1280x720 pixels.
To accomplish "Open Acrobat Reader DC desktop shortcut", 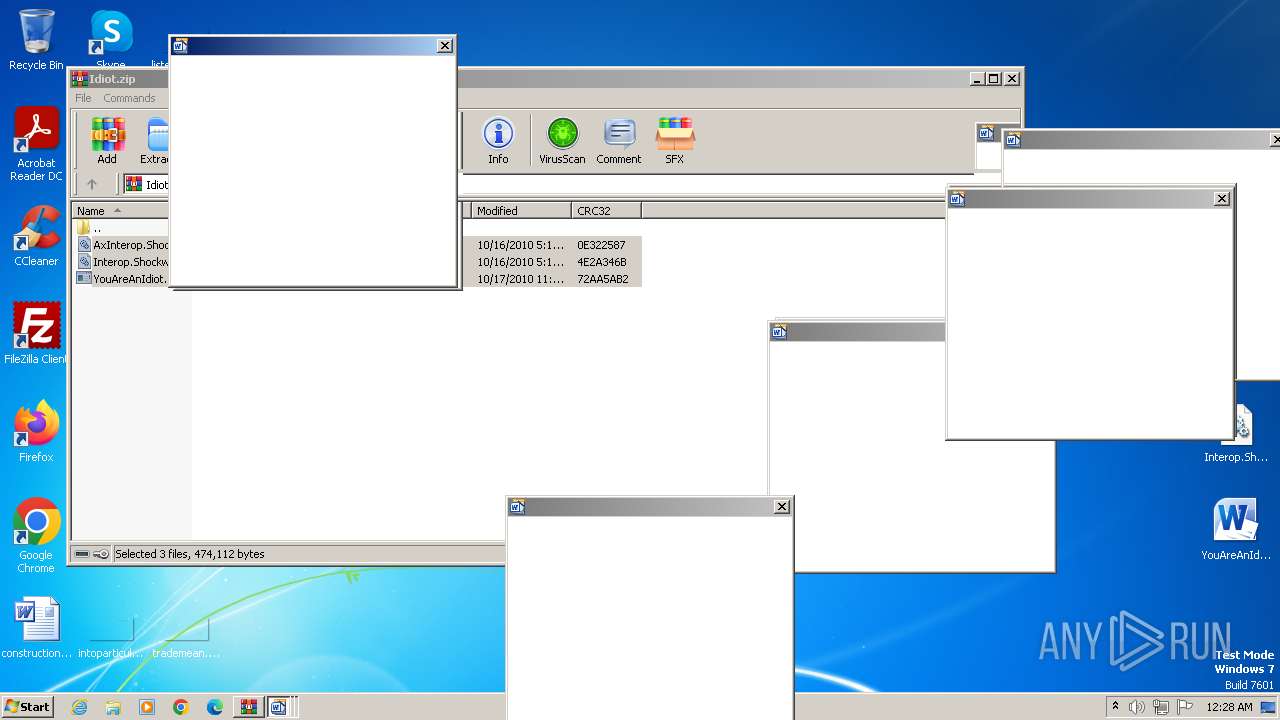I will pyautogui.click(x=36, y=145).
